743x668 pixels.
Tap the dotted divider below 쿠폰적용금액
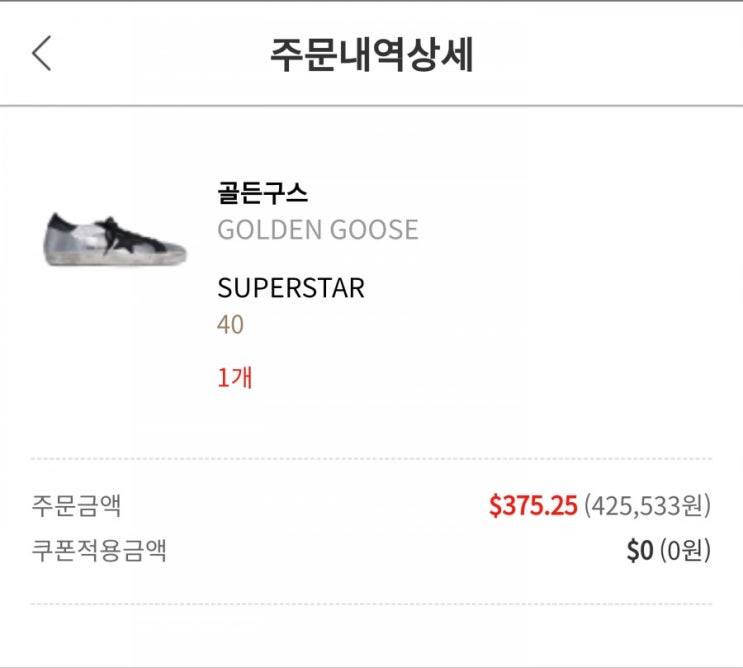click(371, 604)
